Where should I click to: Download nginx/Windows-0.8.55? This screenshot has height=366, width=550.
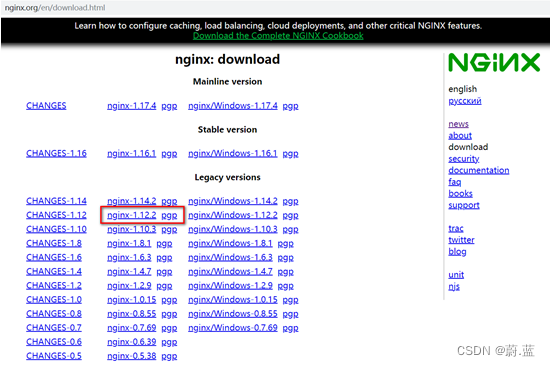[233, 313]
